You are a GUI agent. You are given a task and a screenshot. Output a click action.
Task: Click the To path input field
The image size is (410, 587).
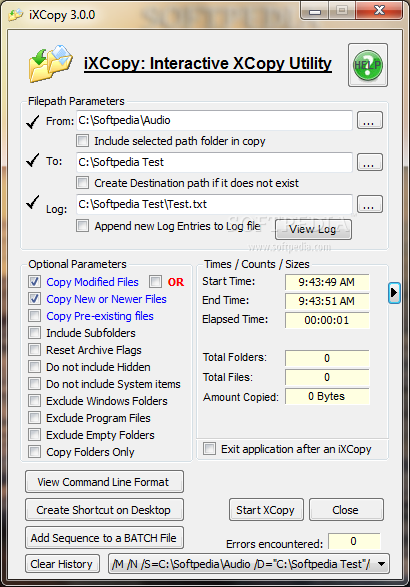(x=214, y=162)
